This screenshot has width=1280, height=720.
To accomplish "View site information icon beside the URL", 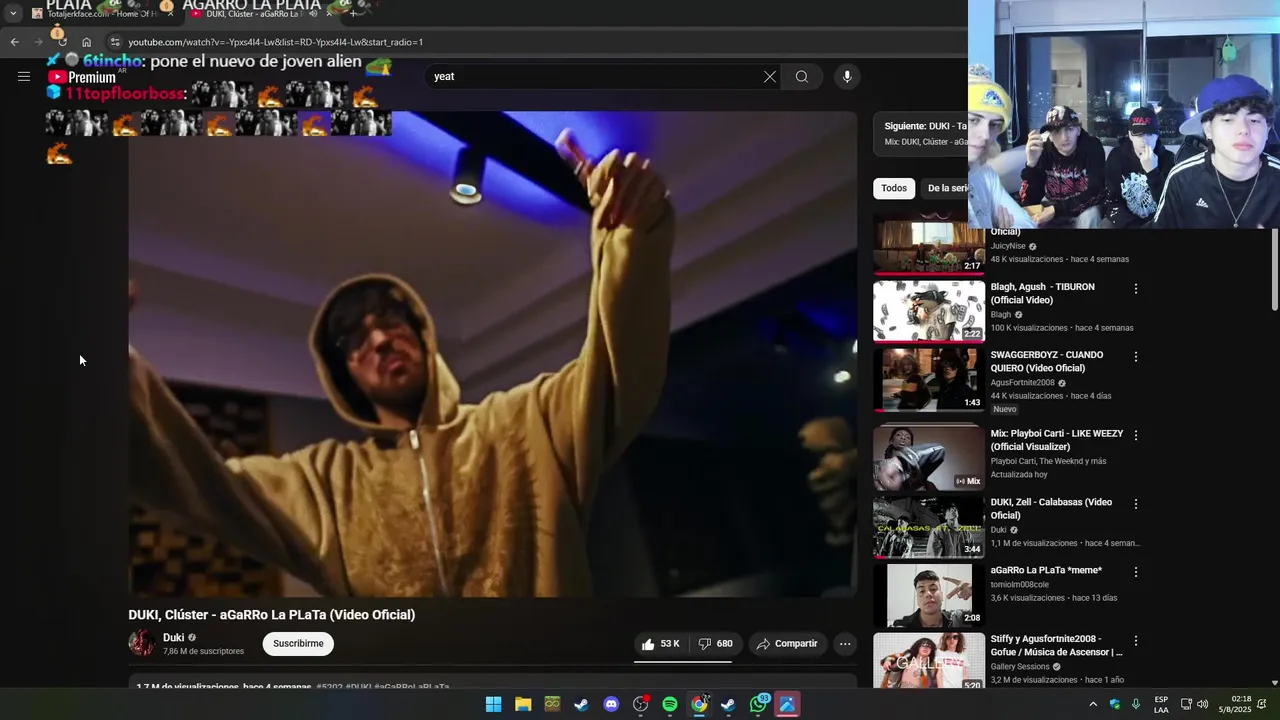I will click(x=115, y=42).
